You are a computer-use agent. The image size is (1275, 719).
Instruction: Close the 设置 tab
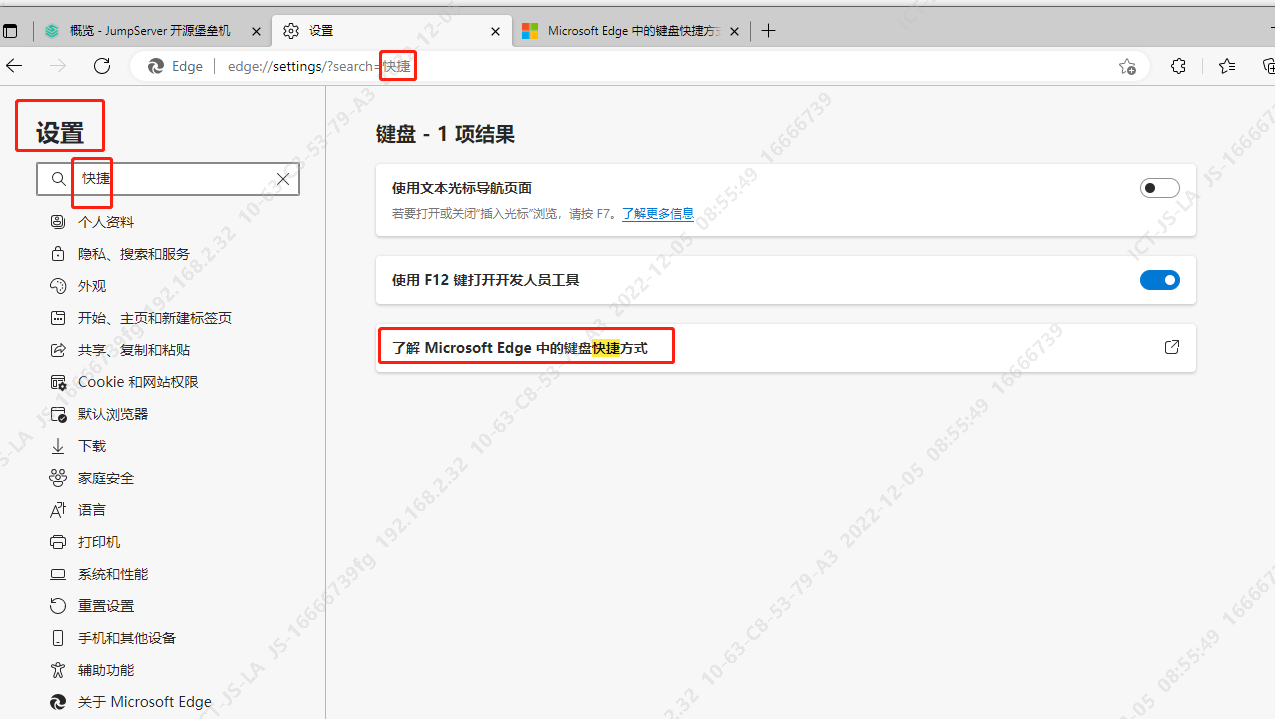click(x=495, y=31)
